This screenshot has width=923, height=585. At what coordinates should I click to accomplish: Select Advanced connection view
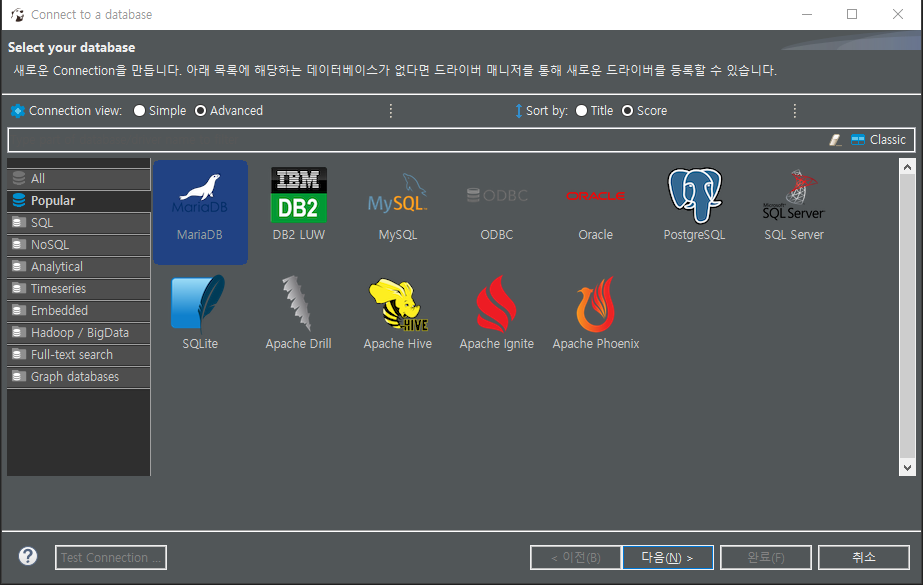click(229, 111)
